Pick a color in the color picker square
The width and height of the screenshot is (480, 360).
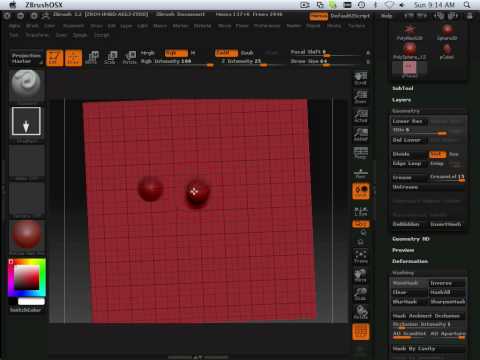(x=26, y=277)
